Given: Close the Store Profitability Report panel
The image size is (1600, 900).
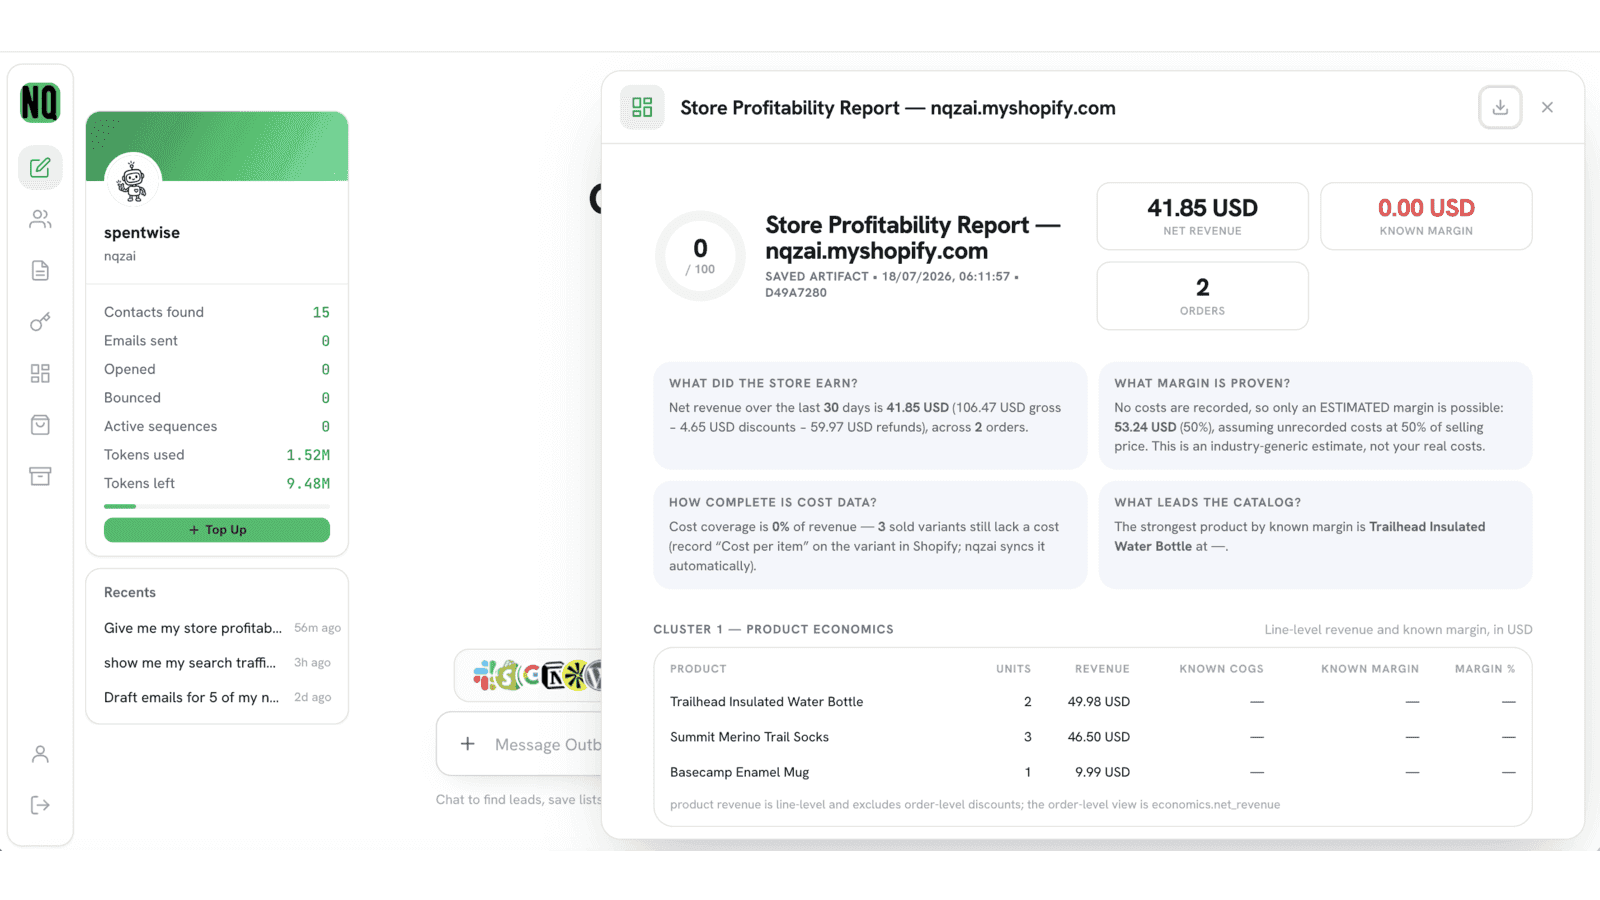Looking at the screenshot, I should [1547, 107].
